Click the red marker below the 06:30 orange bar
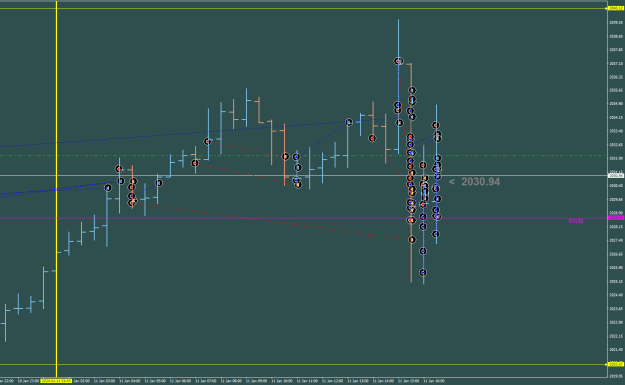Image resolution: width=625 pixels, height=385 pixels. [x=195, y=163]
